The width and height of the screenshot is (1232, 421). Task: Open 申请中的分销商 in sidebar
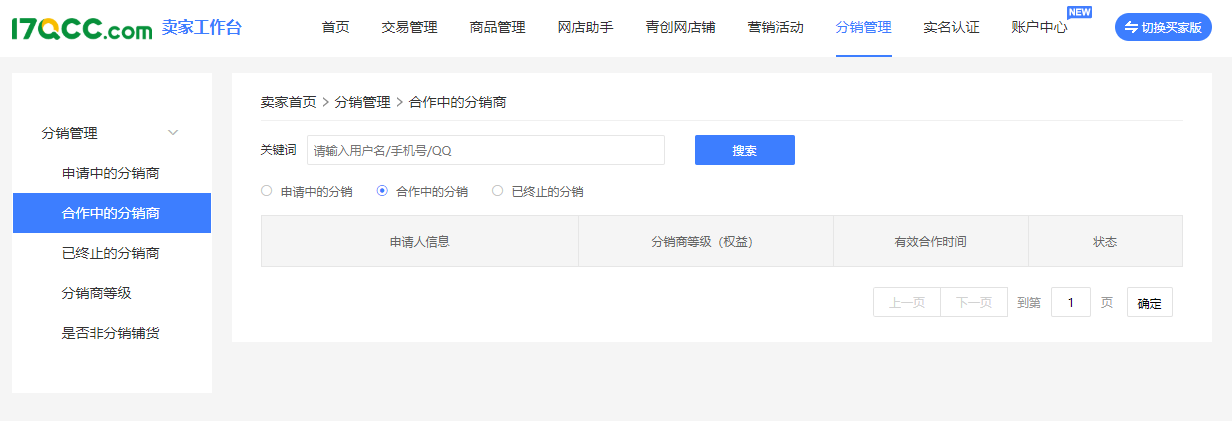pos(111,173)
